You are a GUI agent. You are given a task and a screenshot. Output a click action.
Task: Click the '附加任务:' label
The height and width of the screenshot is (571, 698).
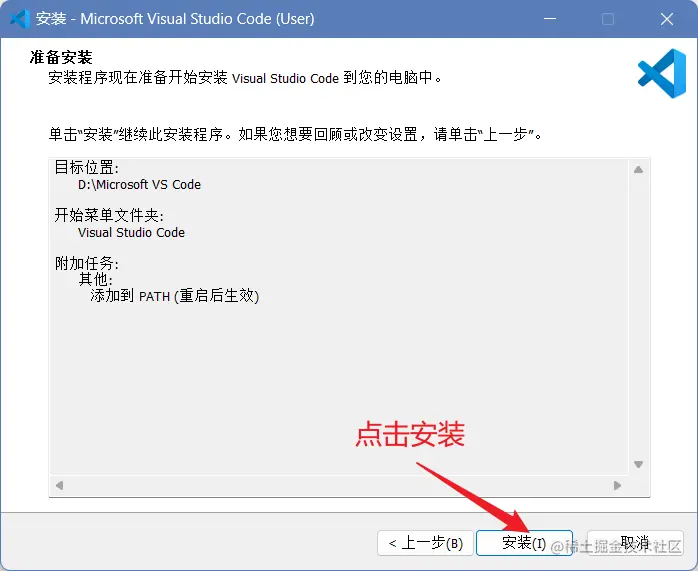(x=87, y=263)
